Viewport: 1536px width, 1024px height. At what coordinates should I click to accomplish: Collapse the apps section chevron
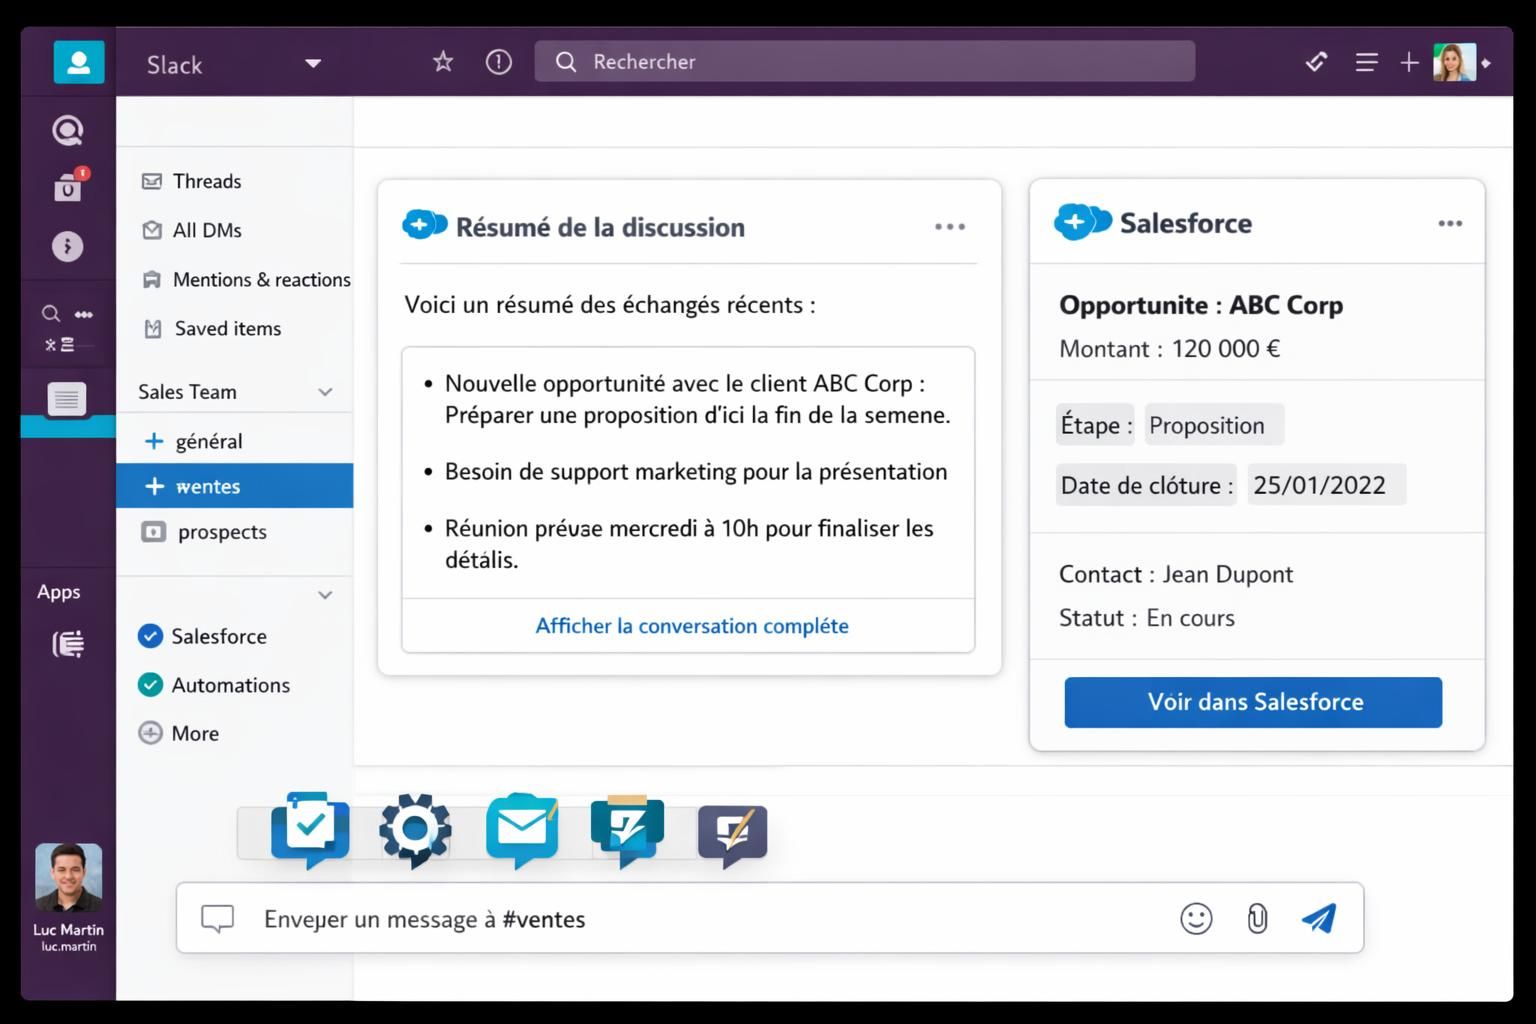(x=325, y=595)
